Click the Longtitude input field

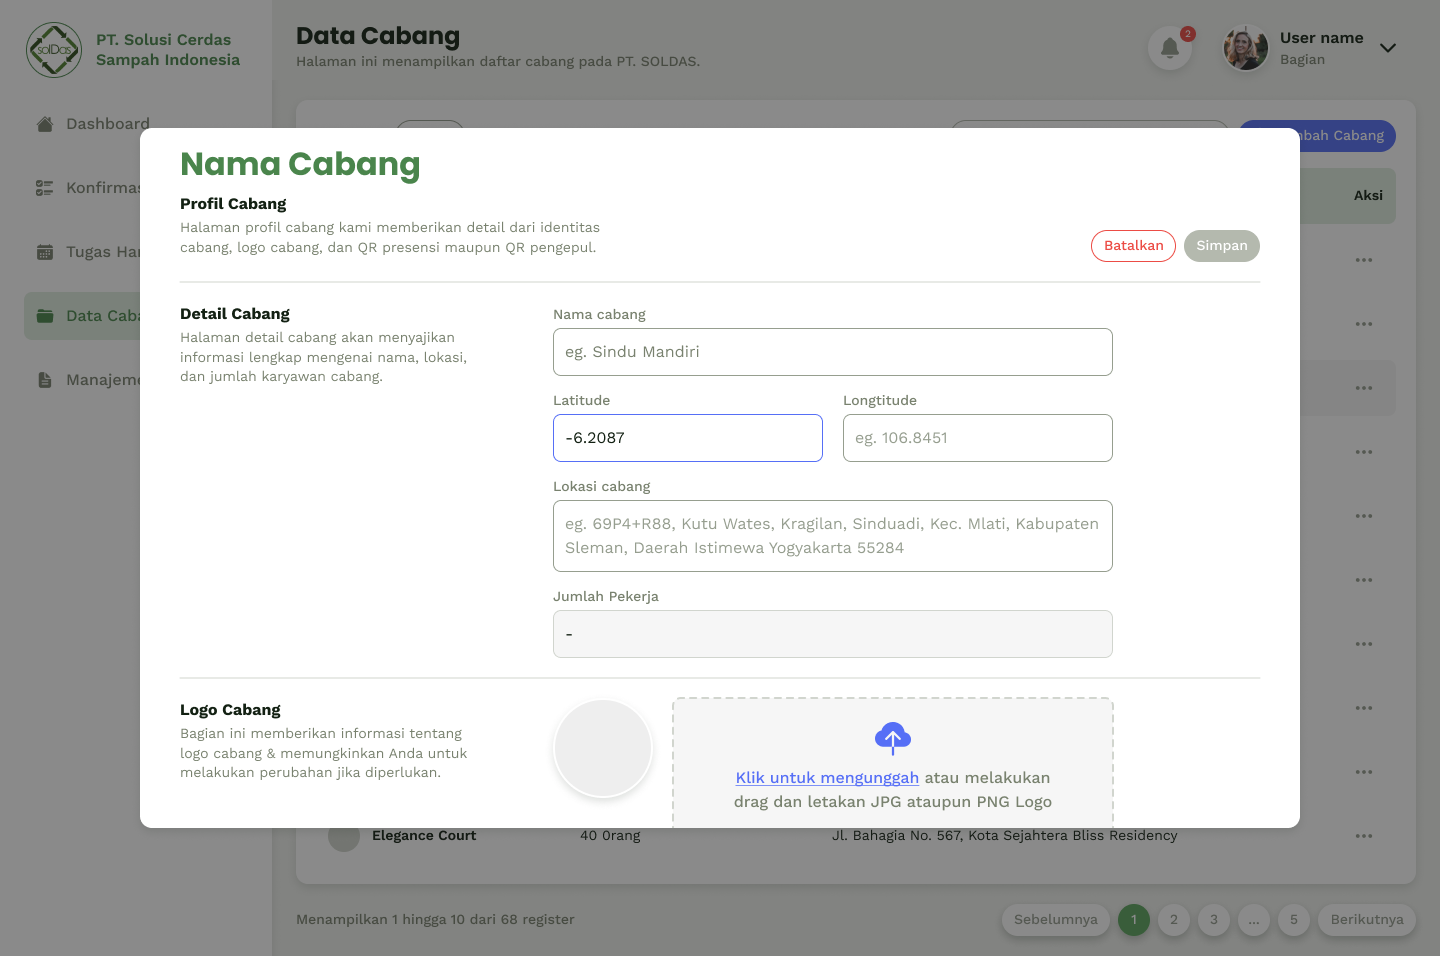tap(977, 438)
